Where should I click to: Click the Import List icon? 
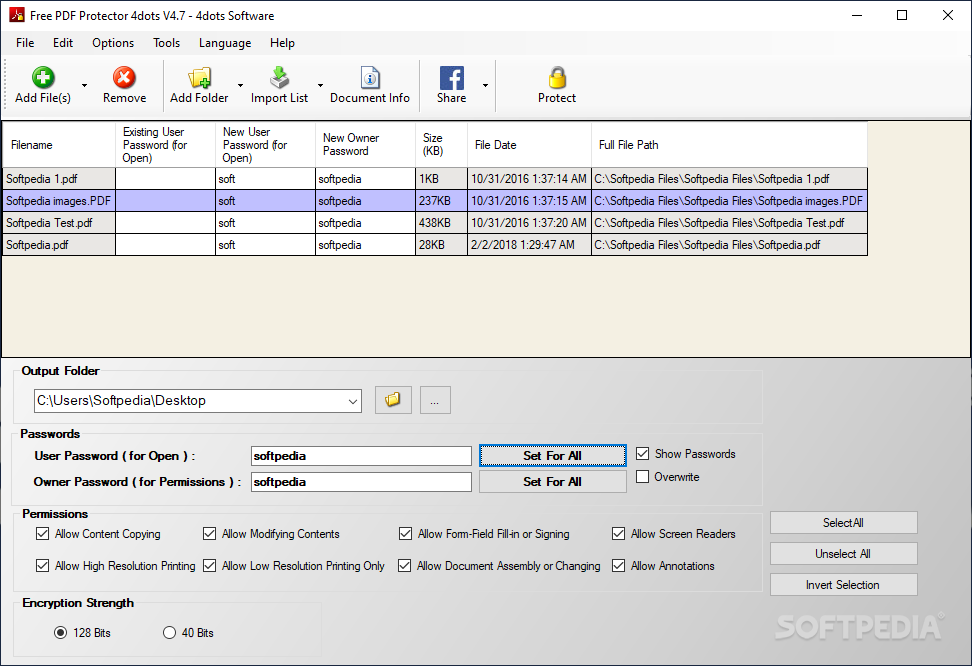coord(280,78)
